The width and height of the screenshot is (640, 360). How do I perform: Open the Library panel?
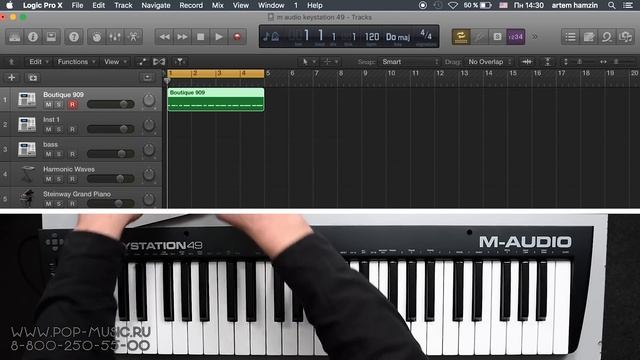point(15,37)
